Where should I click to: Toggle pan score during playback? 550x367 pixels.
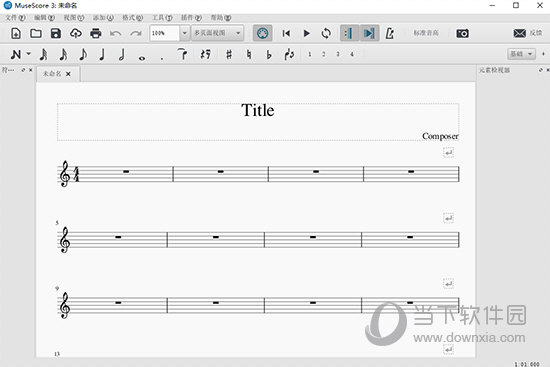(369, 33)
